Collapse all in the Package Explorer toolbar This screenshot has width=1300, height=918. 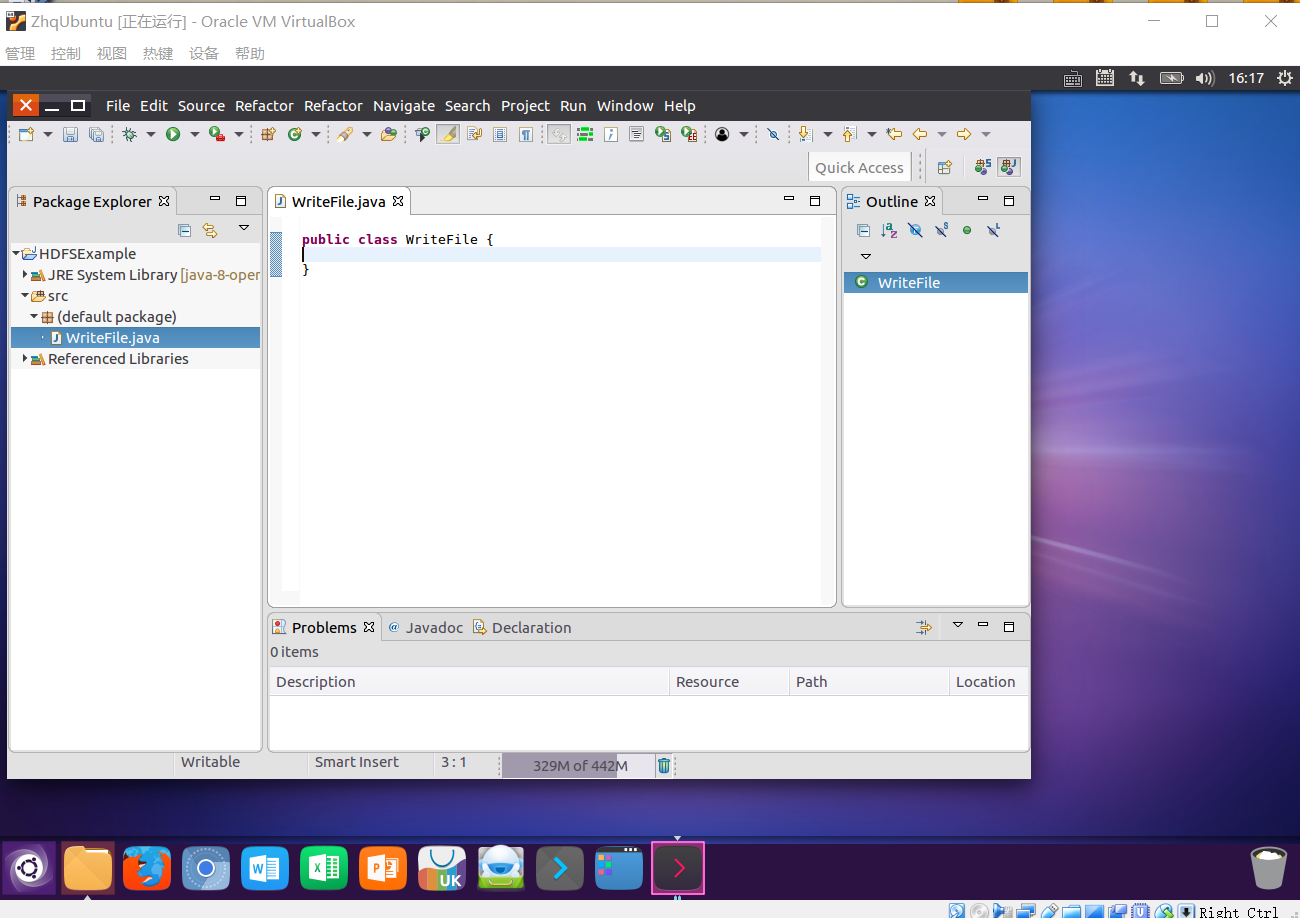tap(184, 230)
